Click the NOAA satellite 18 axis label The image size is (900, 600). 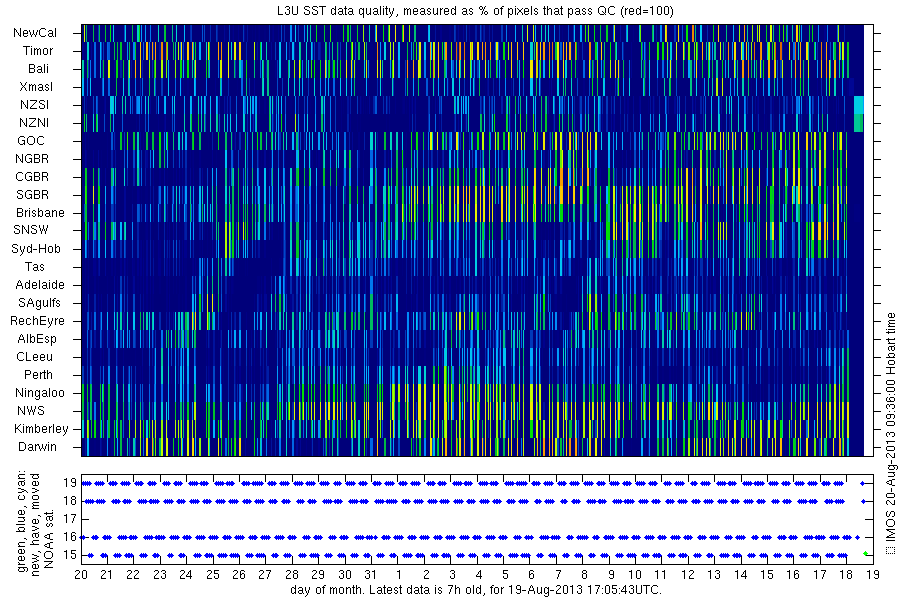pyautogui.click(x=70, y=501)
